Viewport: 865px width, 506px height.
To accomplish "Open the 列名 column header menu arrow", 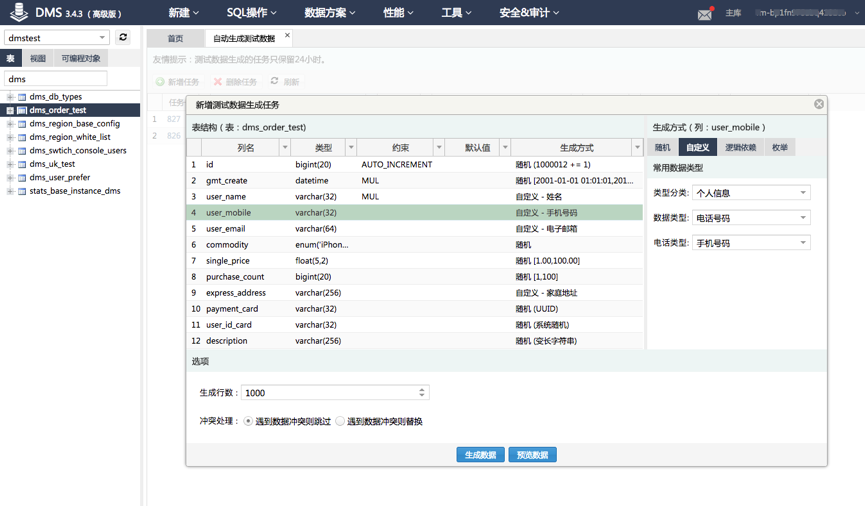I will (285, 147).
